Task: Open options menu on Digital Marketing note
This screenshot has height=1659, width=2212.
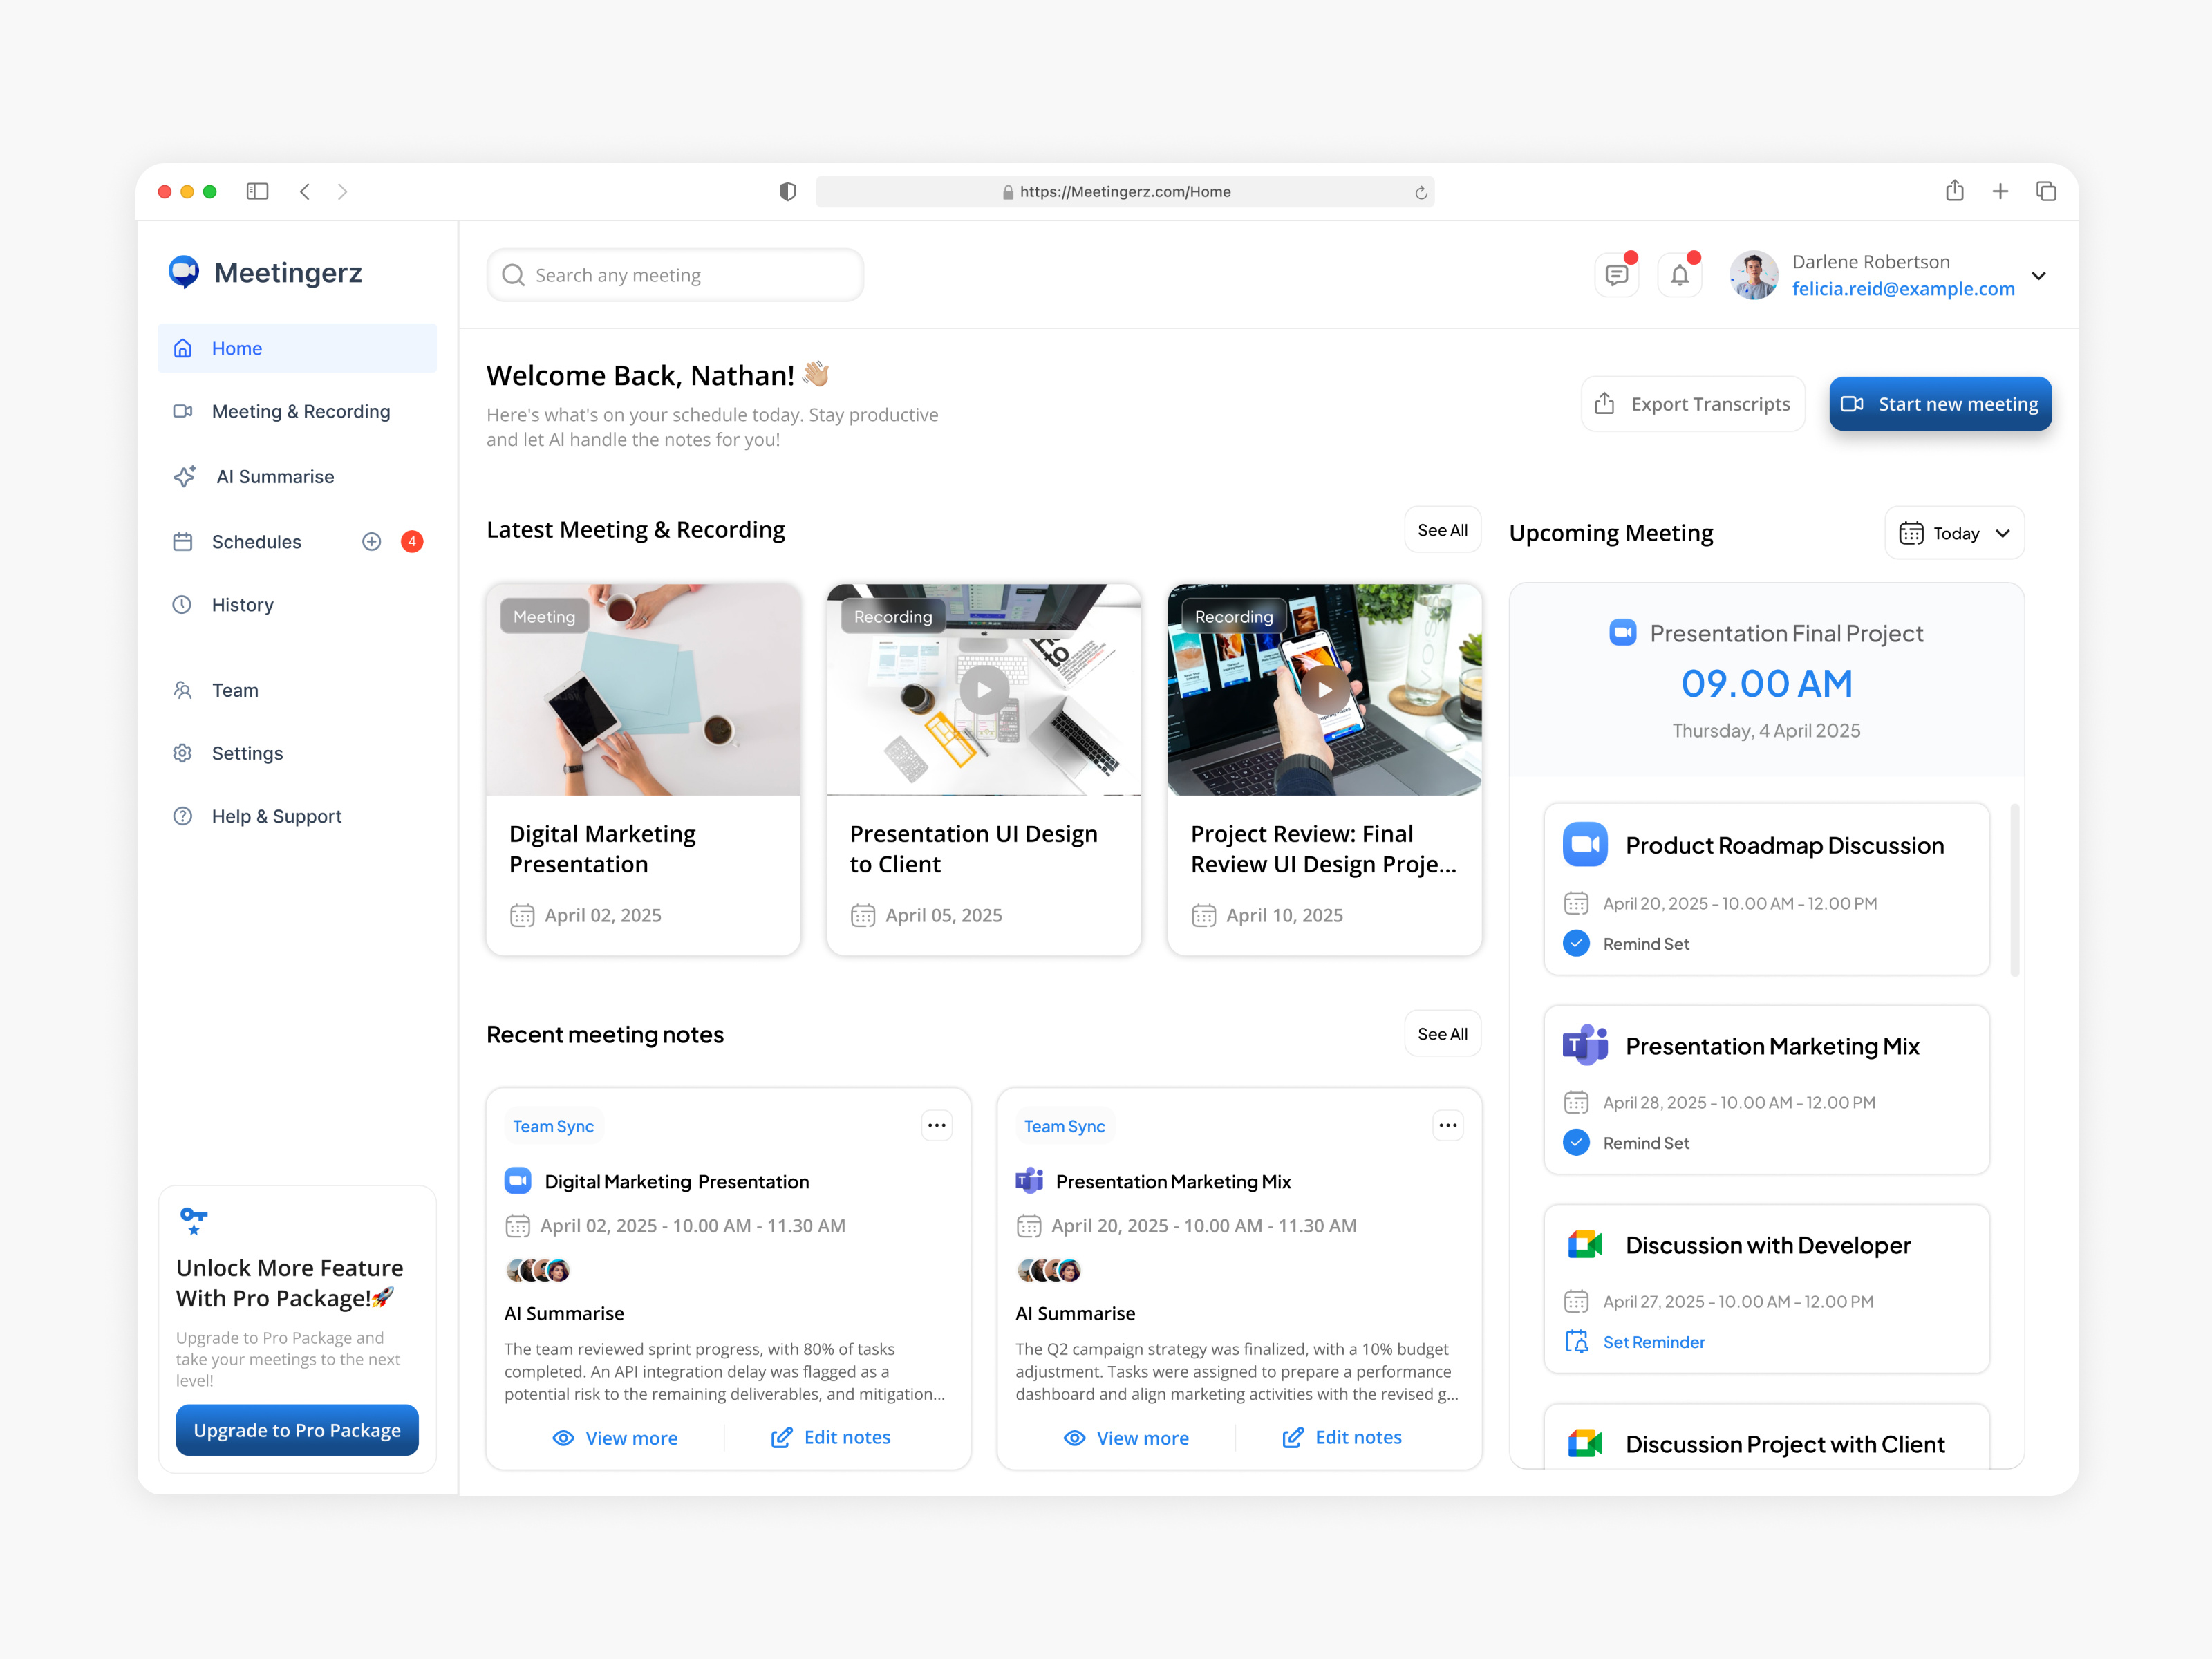Action: pyautogui.click(x=936, y=1125)
